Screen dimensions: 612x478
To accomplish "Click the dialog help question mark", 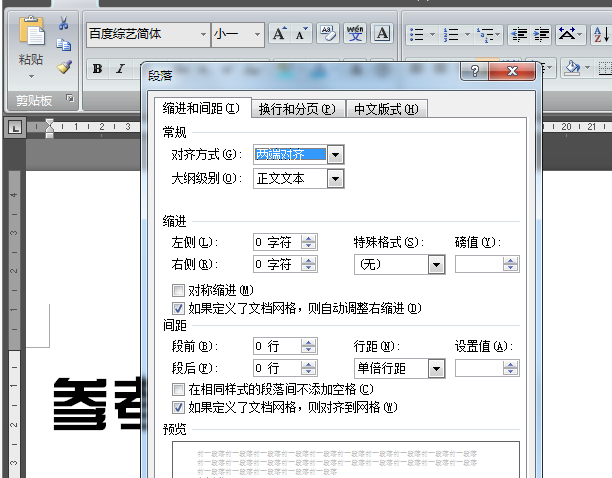I will pos(475,71).
